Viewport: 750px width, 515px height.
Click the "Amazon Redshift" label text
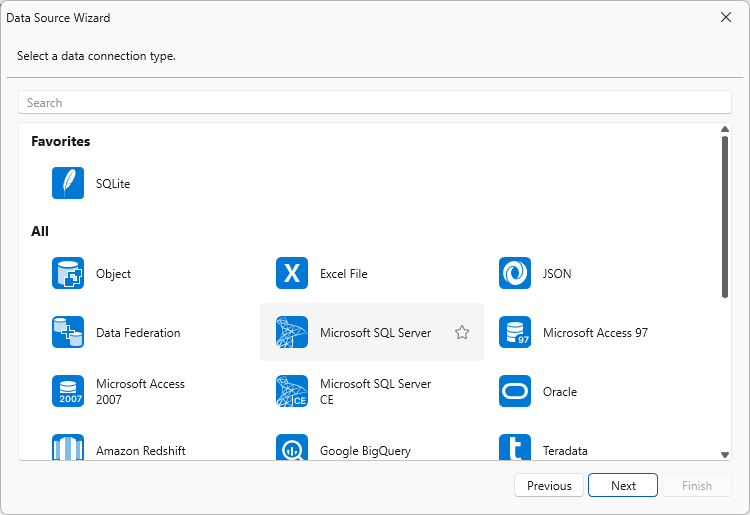141,450
